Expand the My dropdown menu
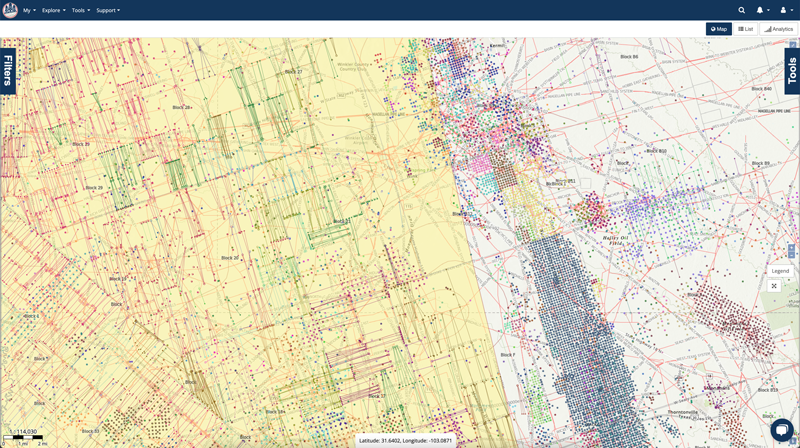The height and width of the screenshot is (448, 800). click(x=29, y=10)
